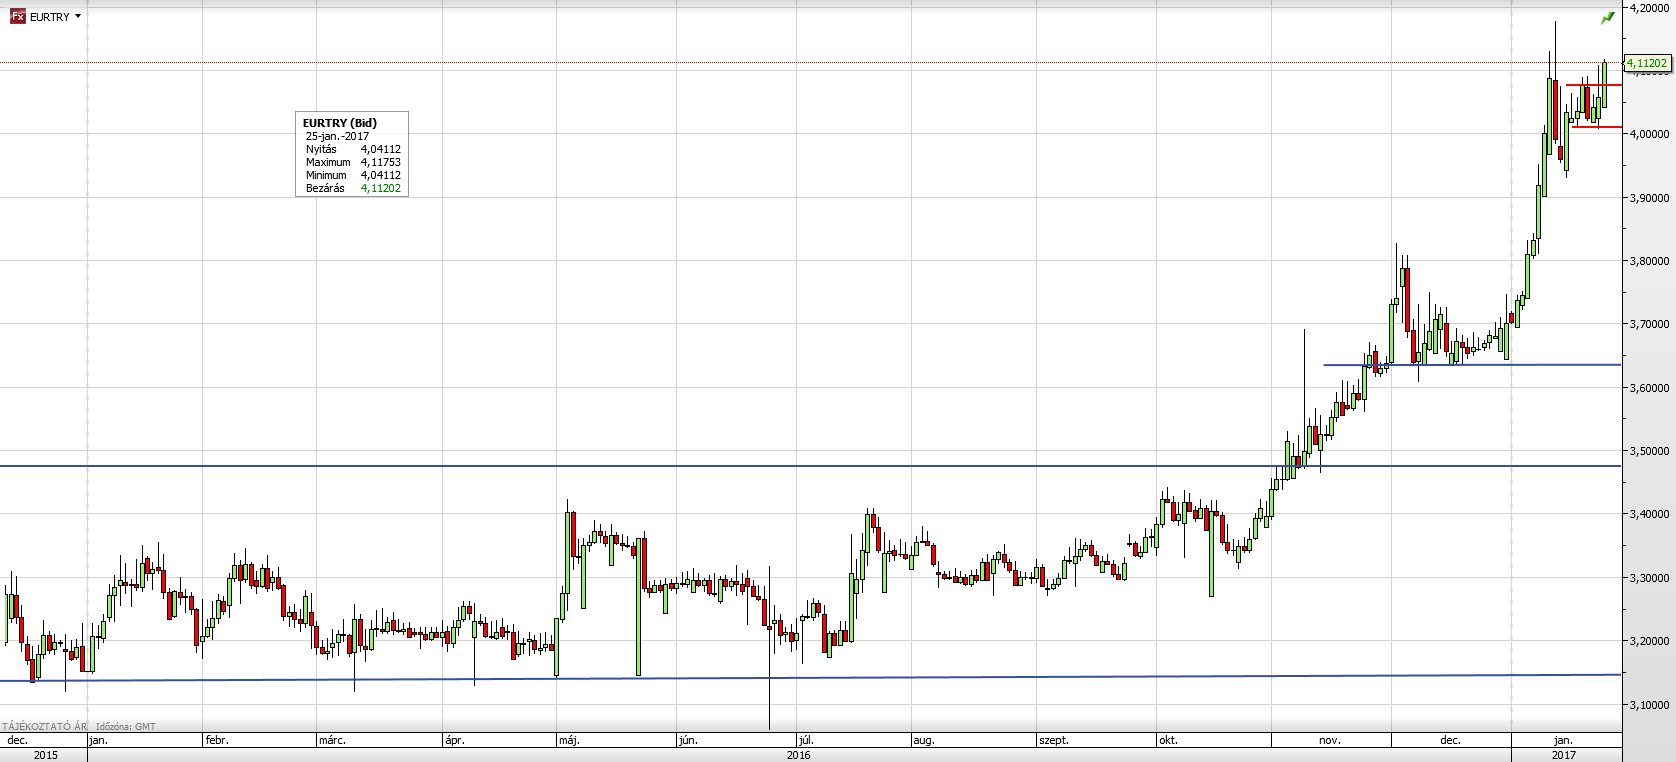Click the febr. month label on time axis
Image resolution: width=1676 pixels, height=762 pixels.
click(217, 741)
